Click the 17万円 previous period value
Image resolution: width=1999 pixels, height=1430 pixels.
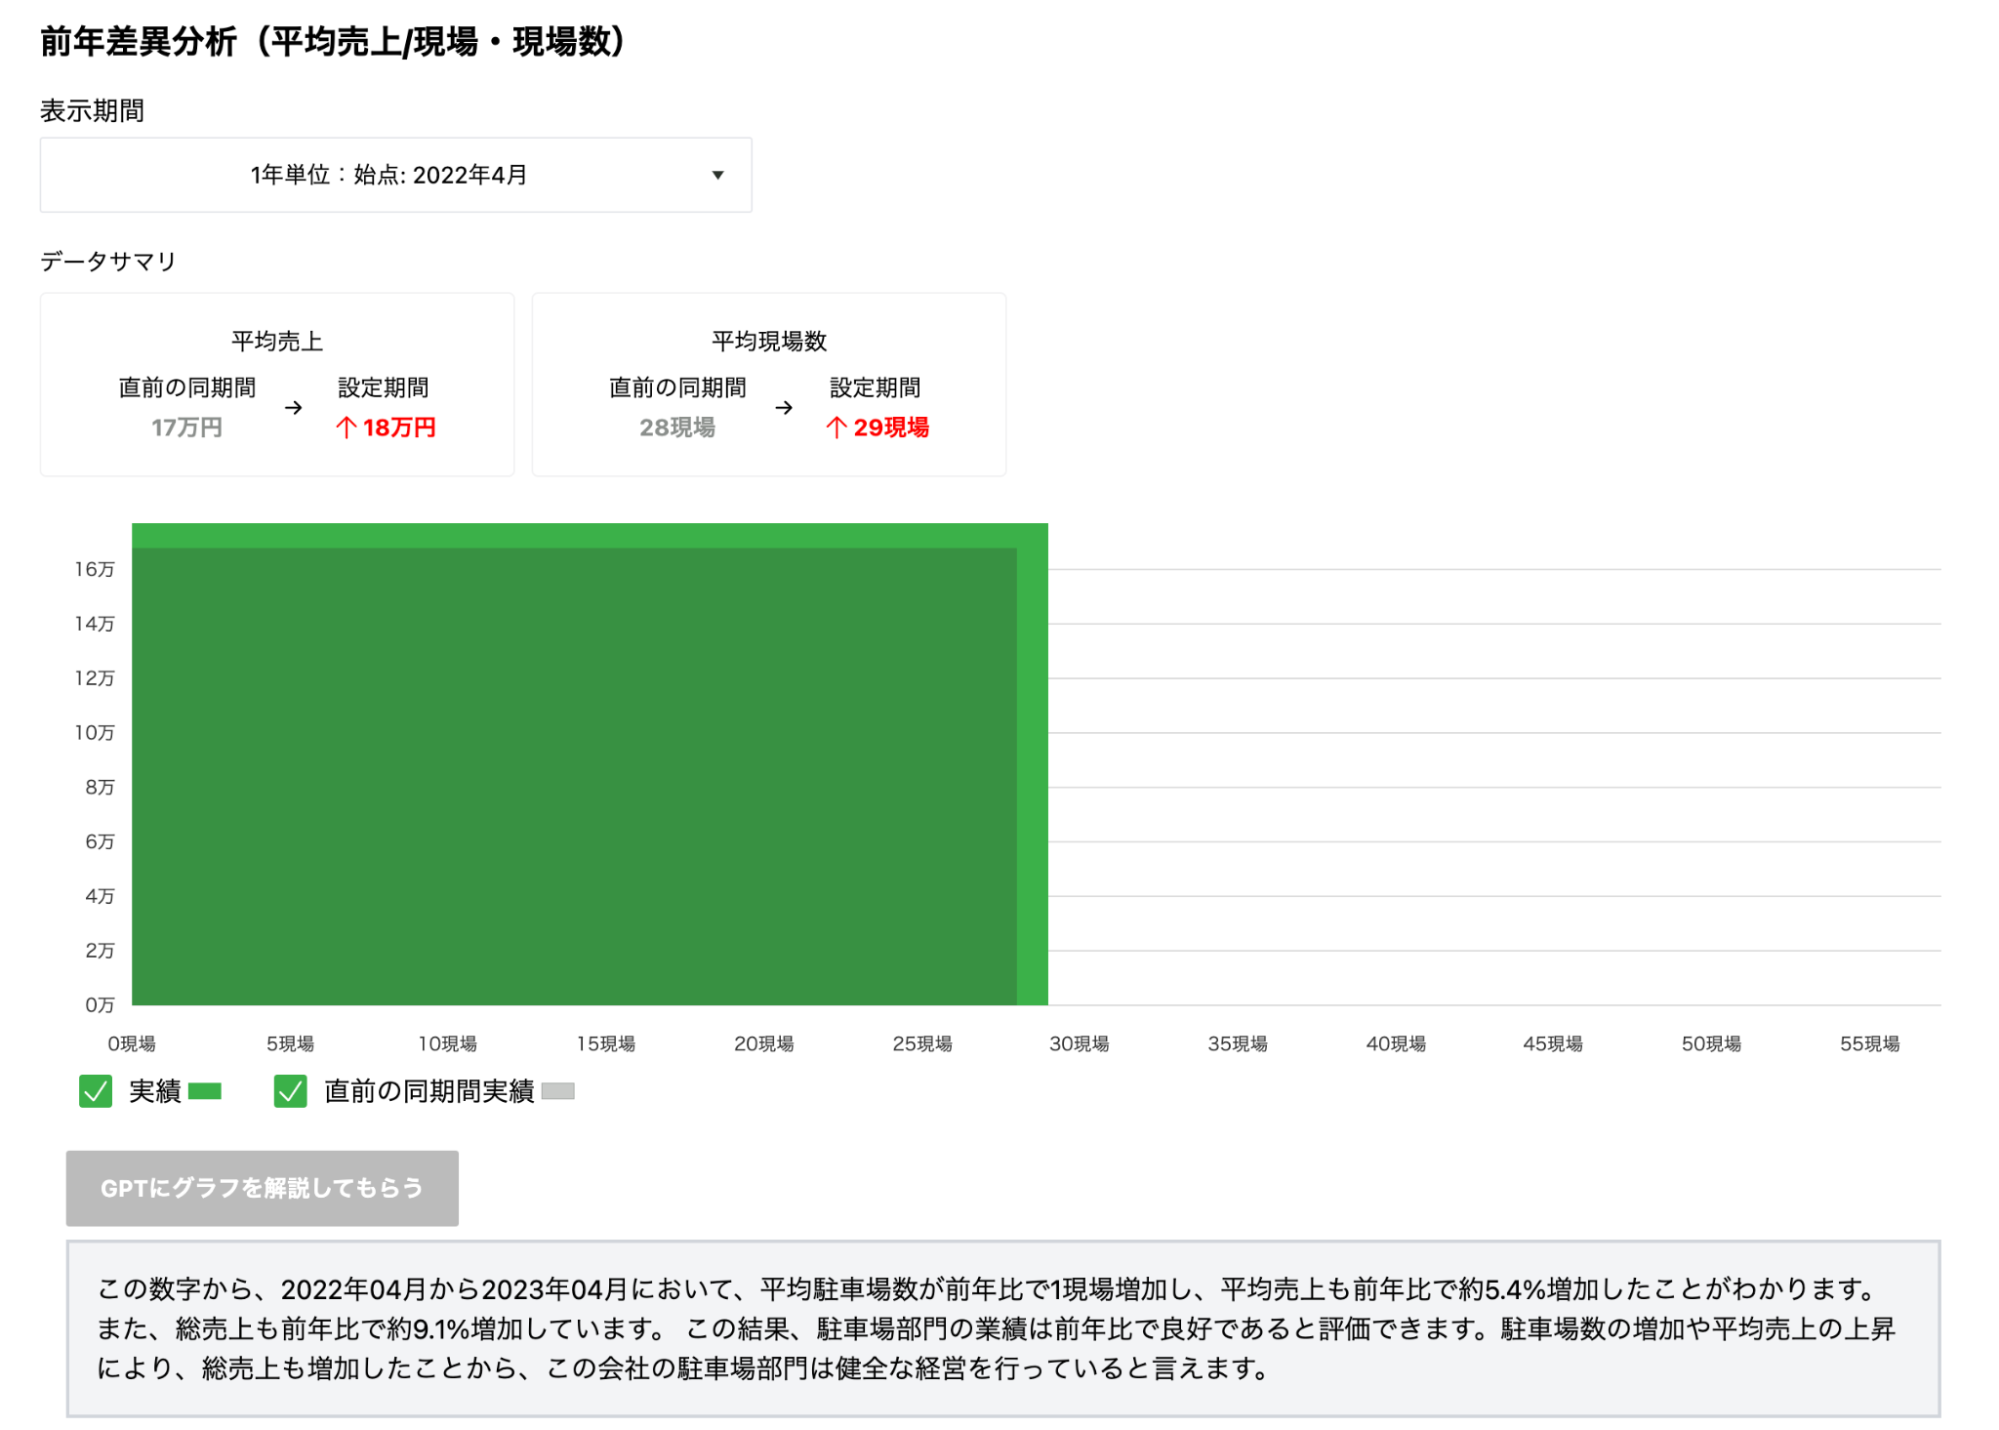187,428
